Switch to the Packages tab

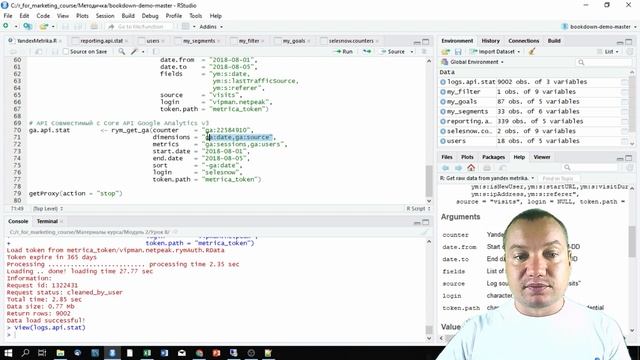[493, 157]
